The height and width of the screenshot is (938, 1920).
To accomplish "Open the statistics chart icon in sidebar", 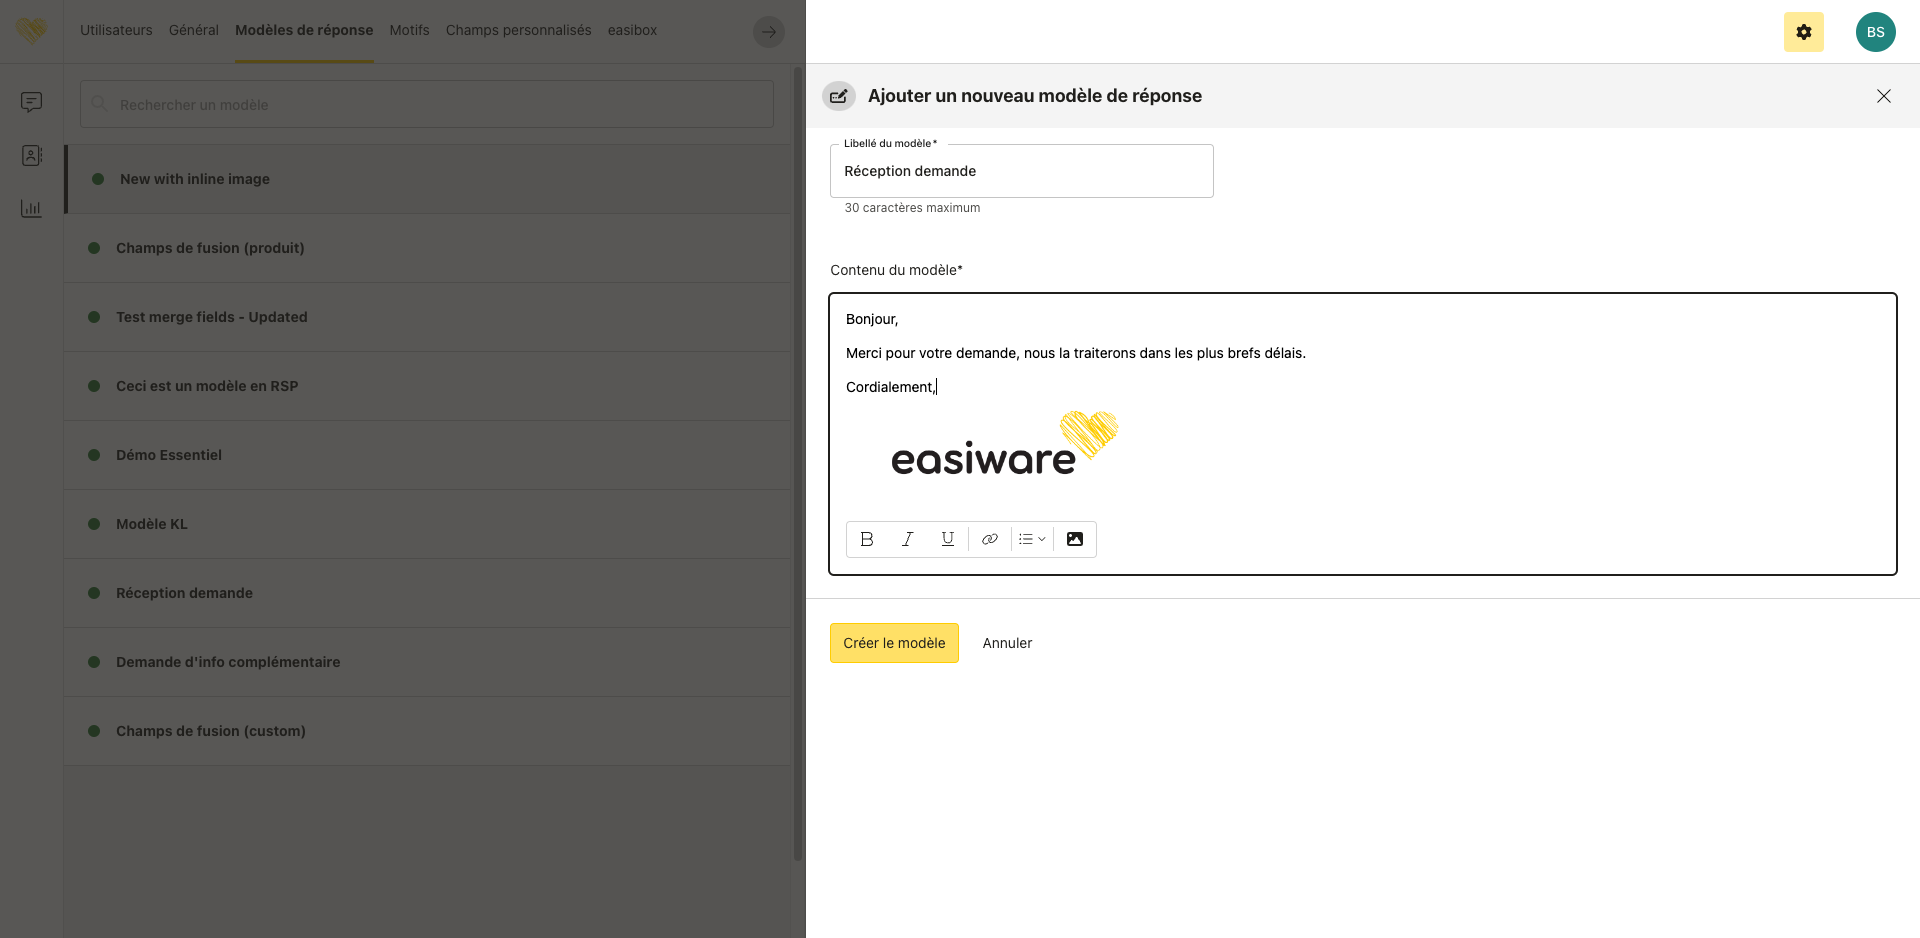I will 32,208.
